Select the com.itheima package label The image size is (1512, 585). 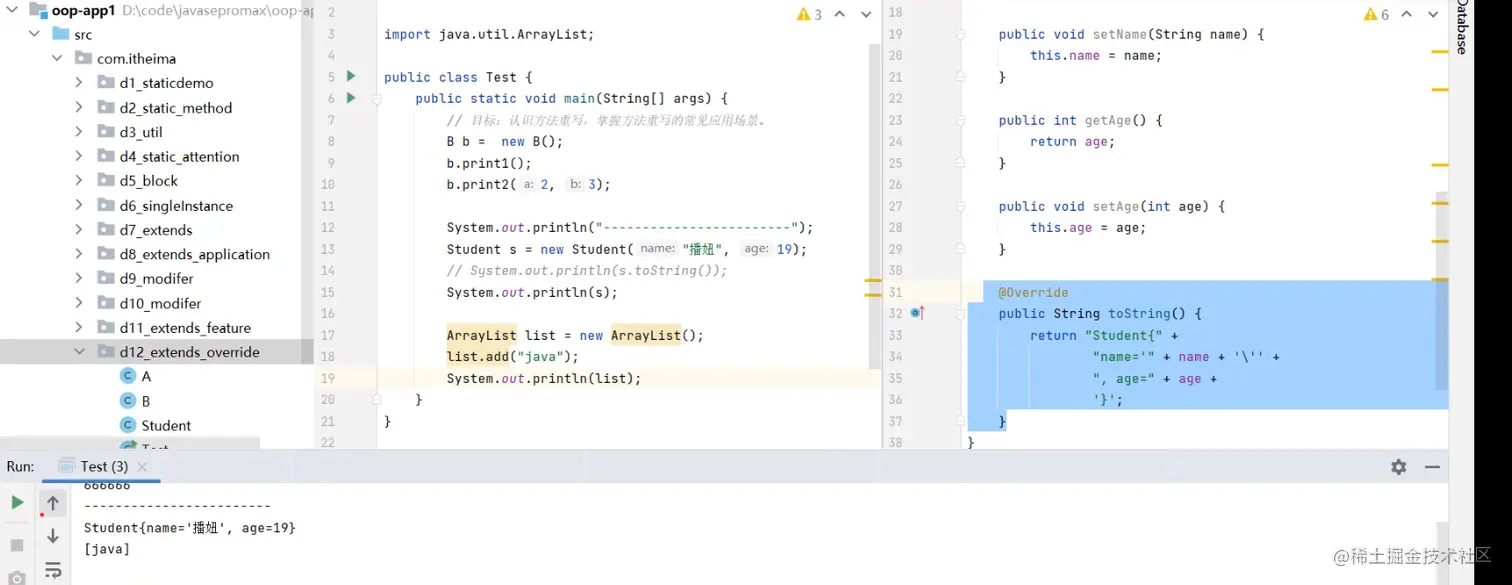136,58
